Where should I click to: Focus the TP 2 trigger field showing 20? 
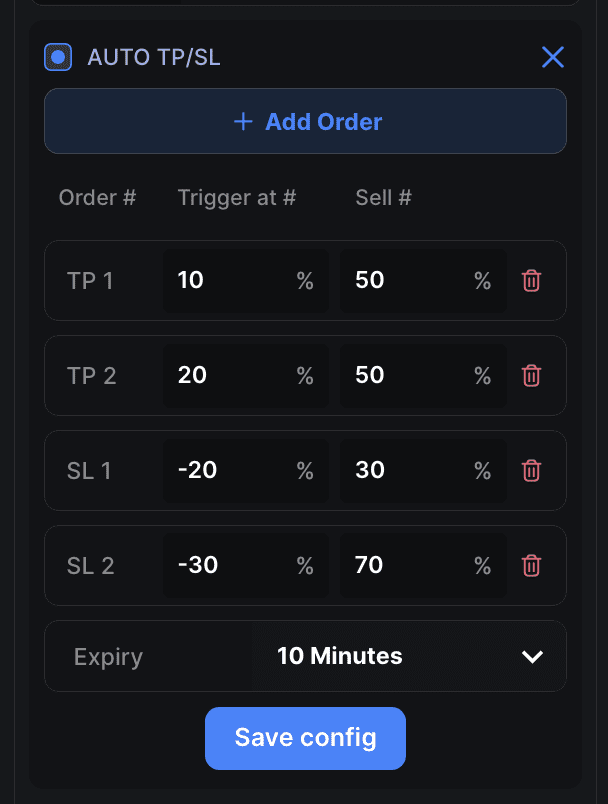pyautogui.click(x=246, y=375)
